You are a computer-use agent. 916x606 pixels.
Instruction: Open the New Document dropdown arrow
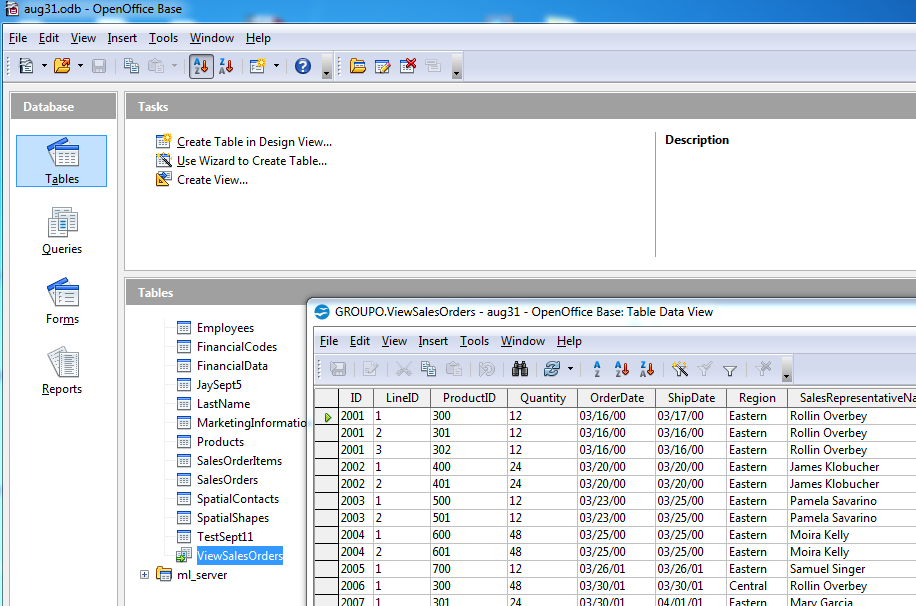click(x=44, y=66)
